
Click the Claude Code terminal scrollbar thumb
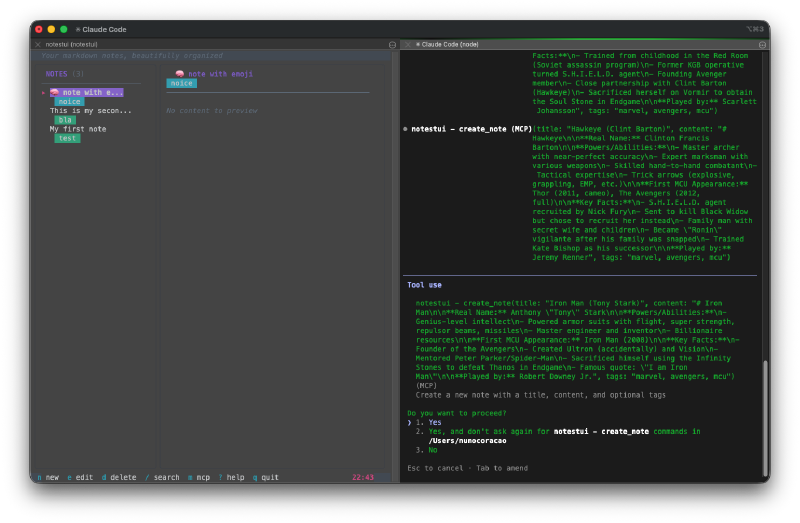765,418
